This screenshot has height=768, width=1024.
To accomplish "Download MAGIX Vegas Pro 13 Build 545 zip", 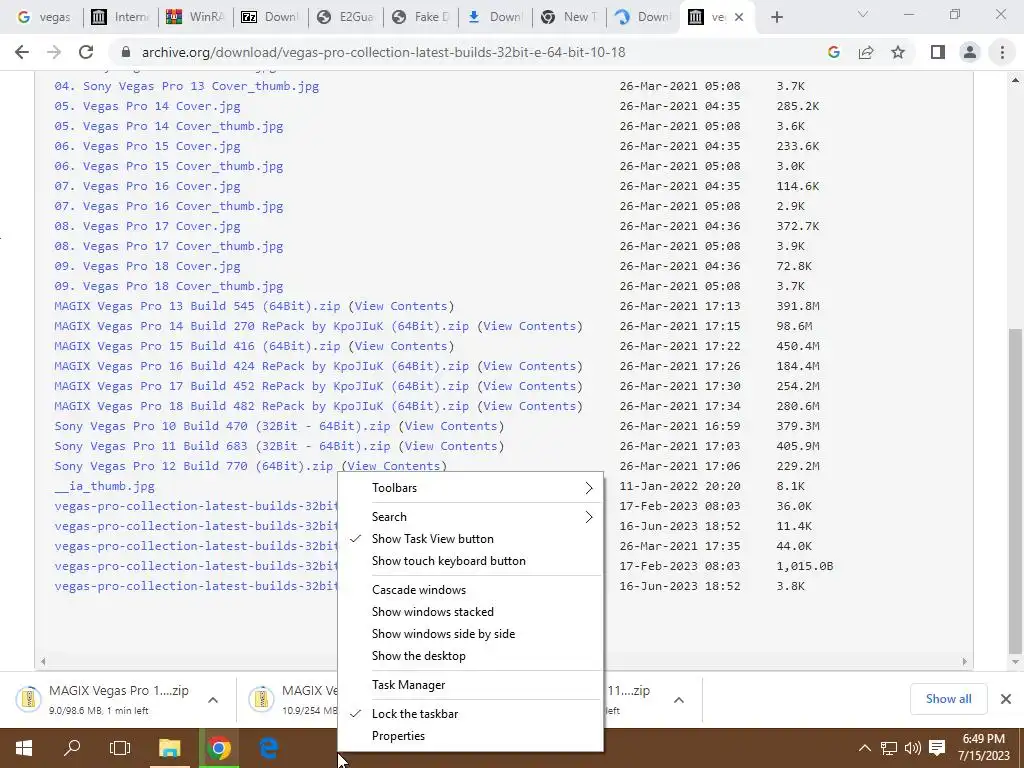I will (x=197, y=306).
